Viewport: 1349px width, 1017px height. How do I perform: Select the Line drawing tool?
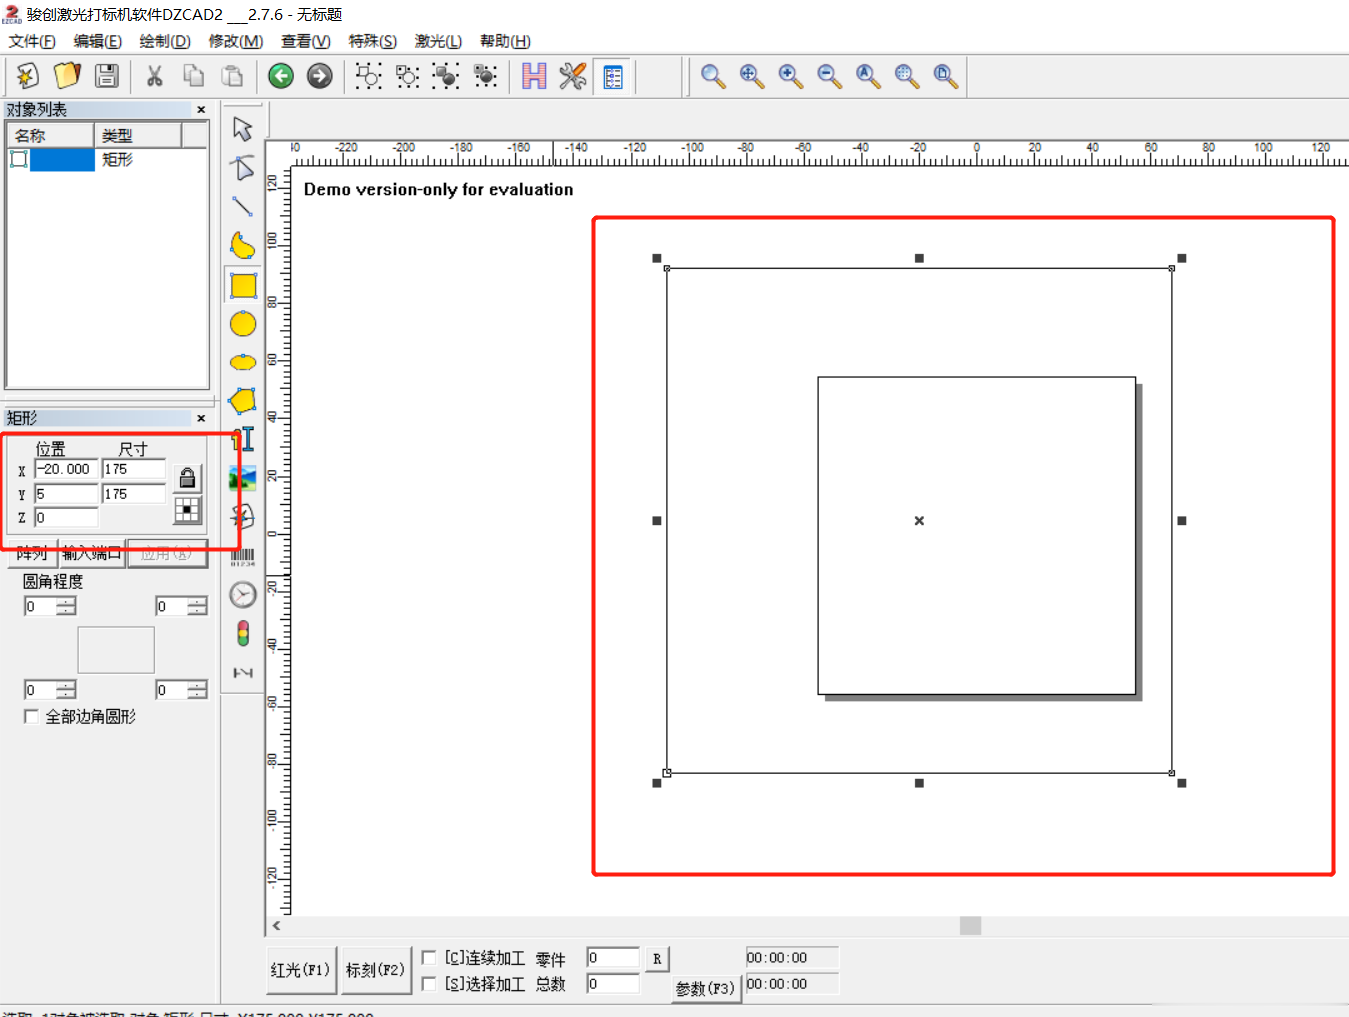coord(243,207)
